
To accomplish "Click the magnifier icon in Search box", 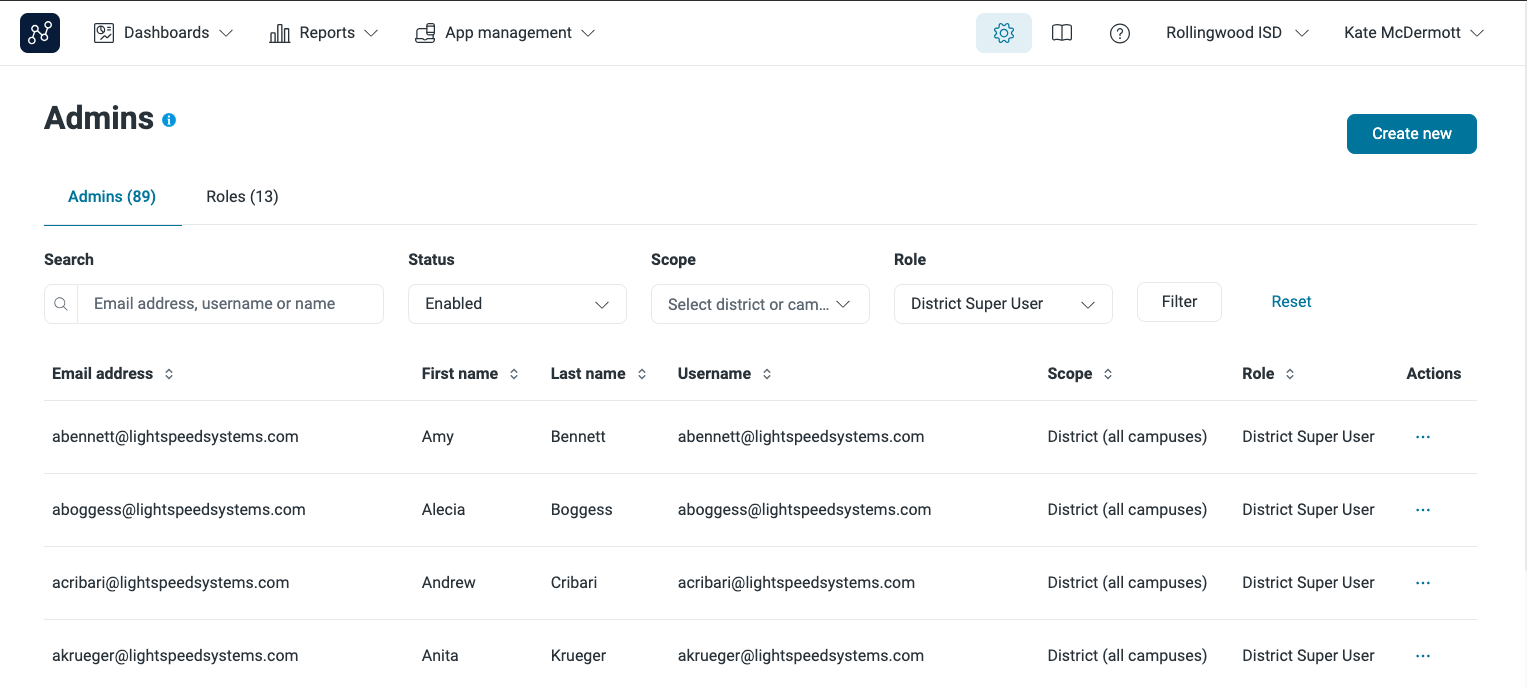I will 61,304.
